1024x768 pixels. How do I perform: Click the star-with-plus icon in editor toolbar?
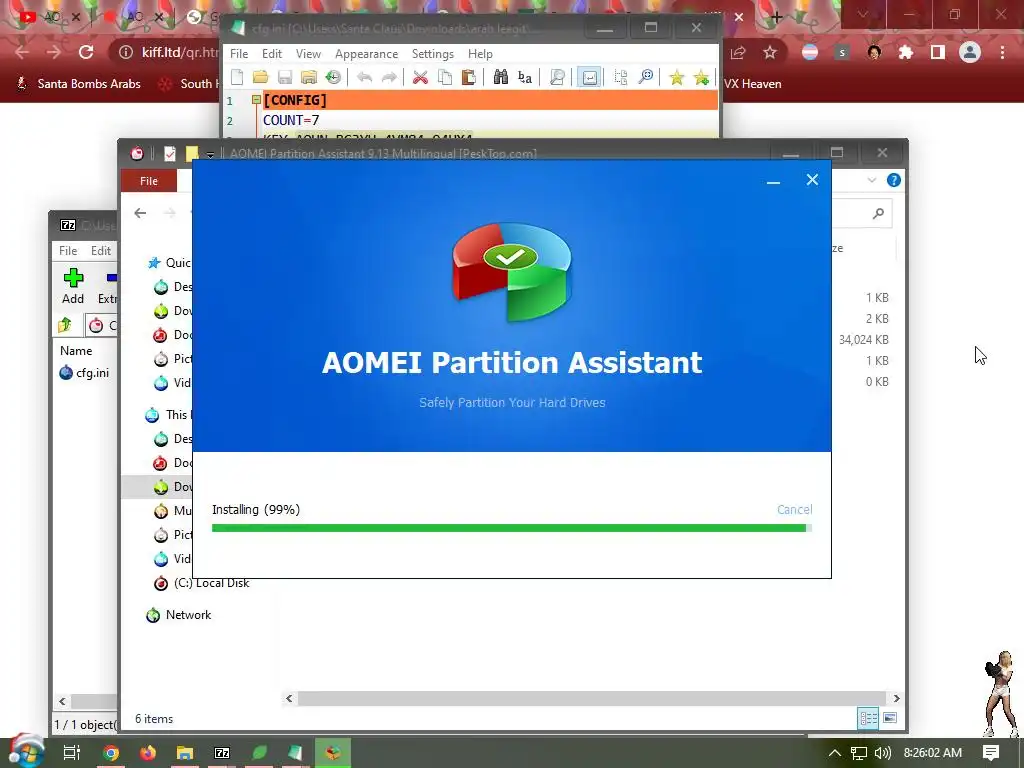[x=701, y=77]
